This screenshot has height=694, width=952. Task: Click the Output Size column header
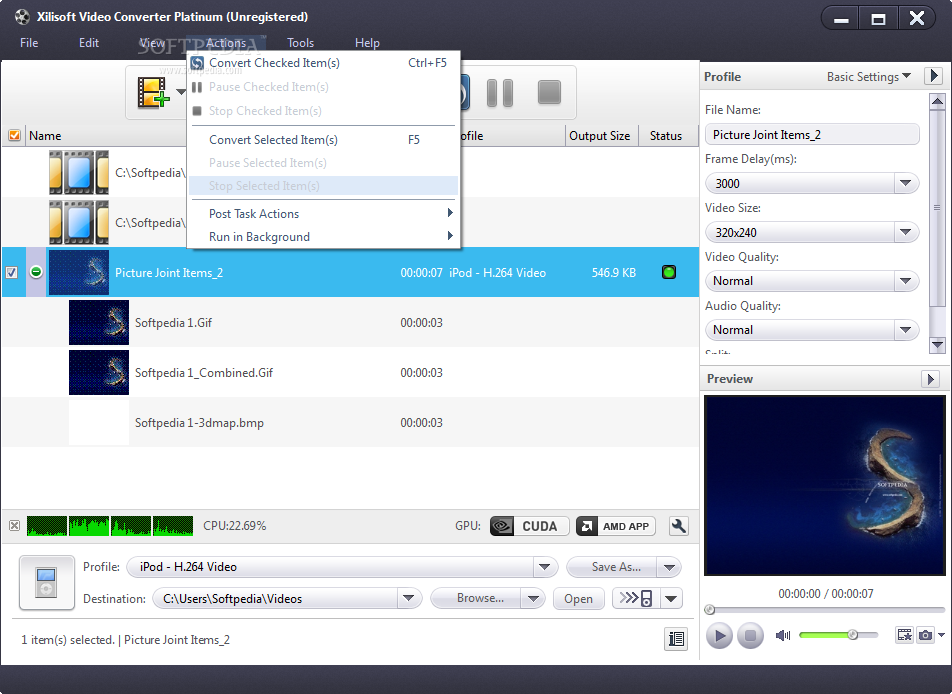click(x=600, y=136)
